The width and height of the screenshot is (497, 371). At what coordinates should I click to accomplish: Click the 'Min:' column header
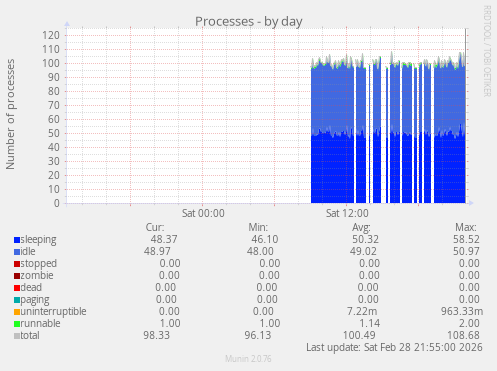tap(258, 227)
